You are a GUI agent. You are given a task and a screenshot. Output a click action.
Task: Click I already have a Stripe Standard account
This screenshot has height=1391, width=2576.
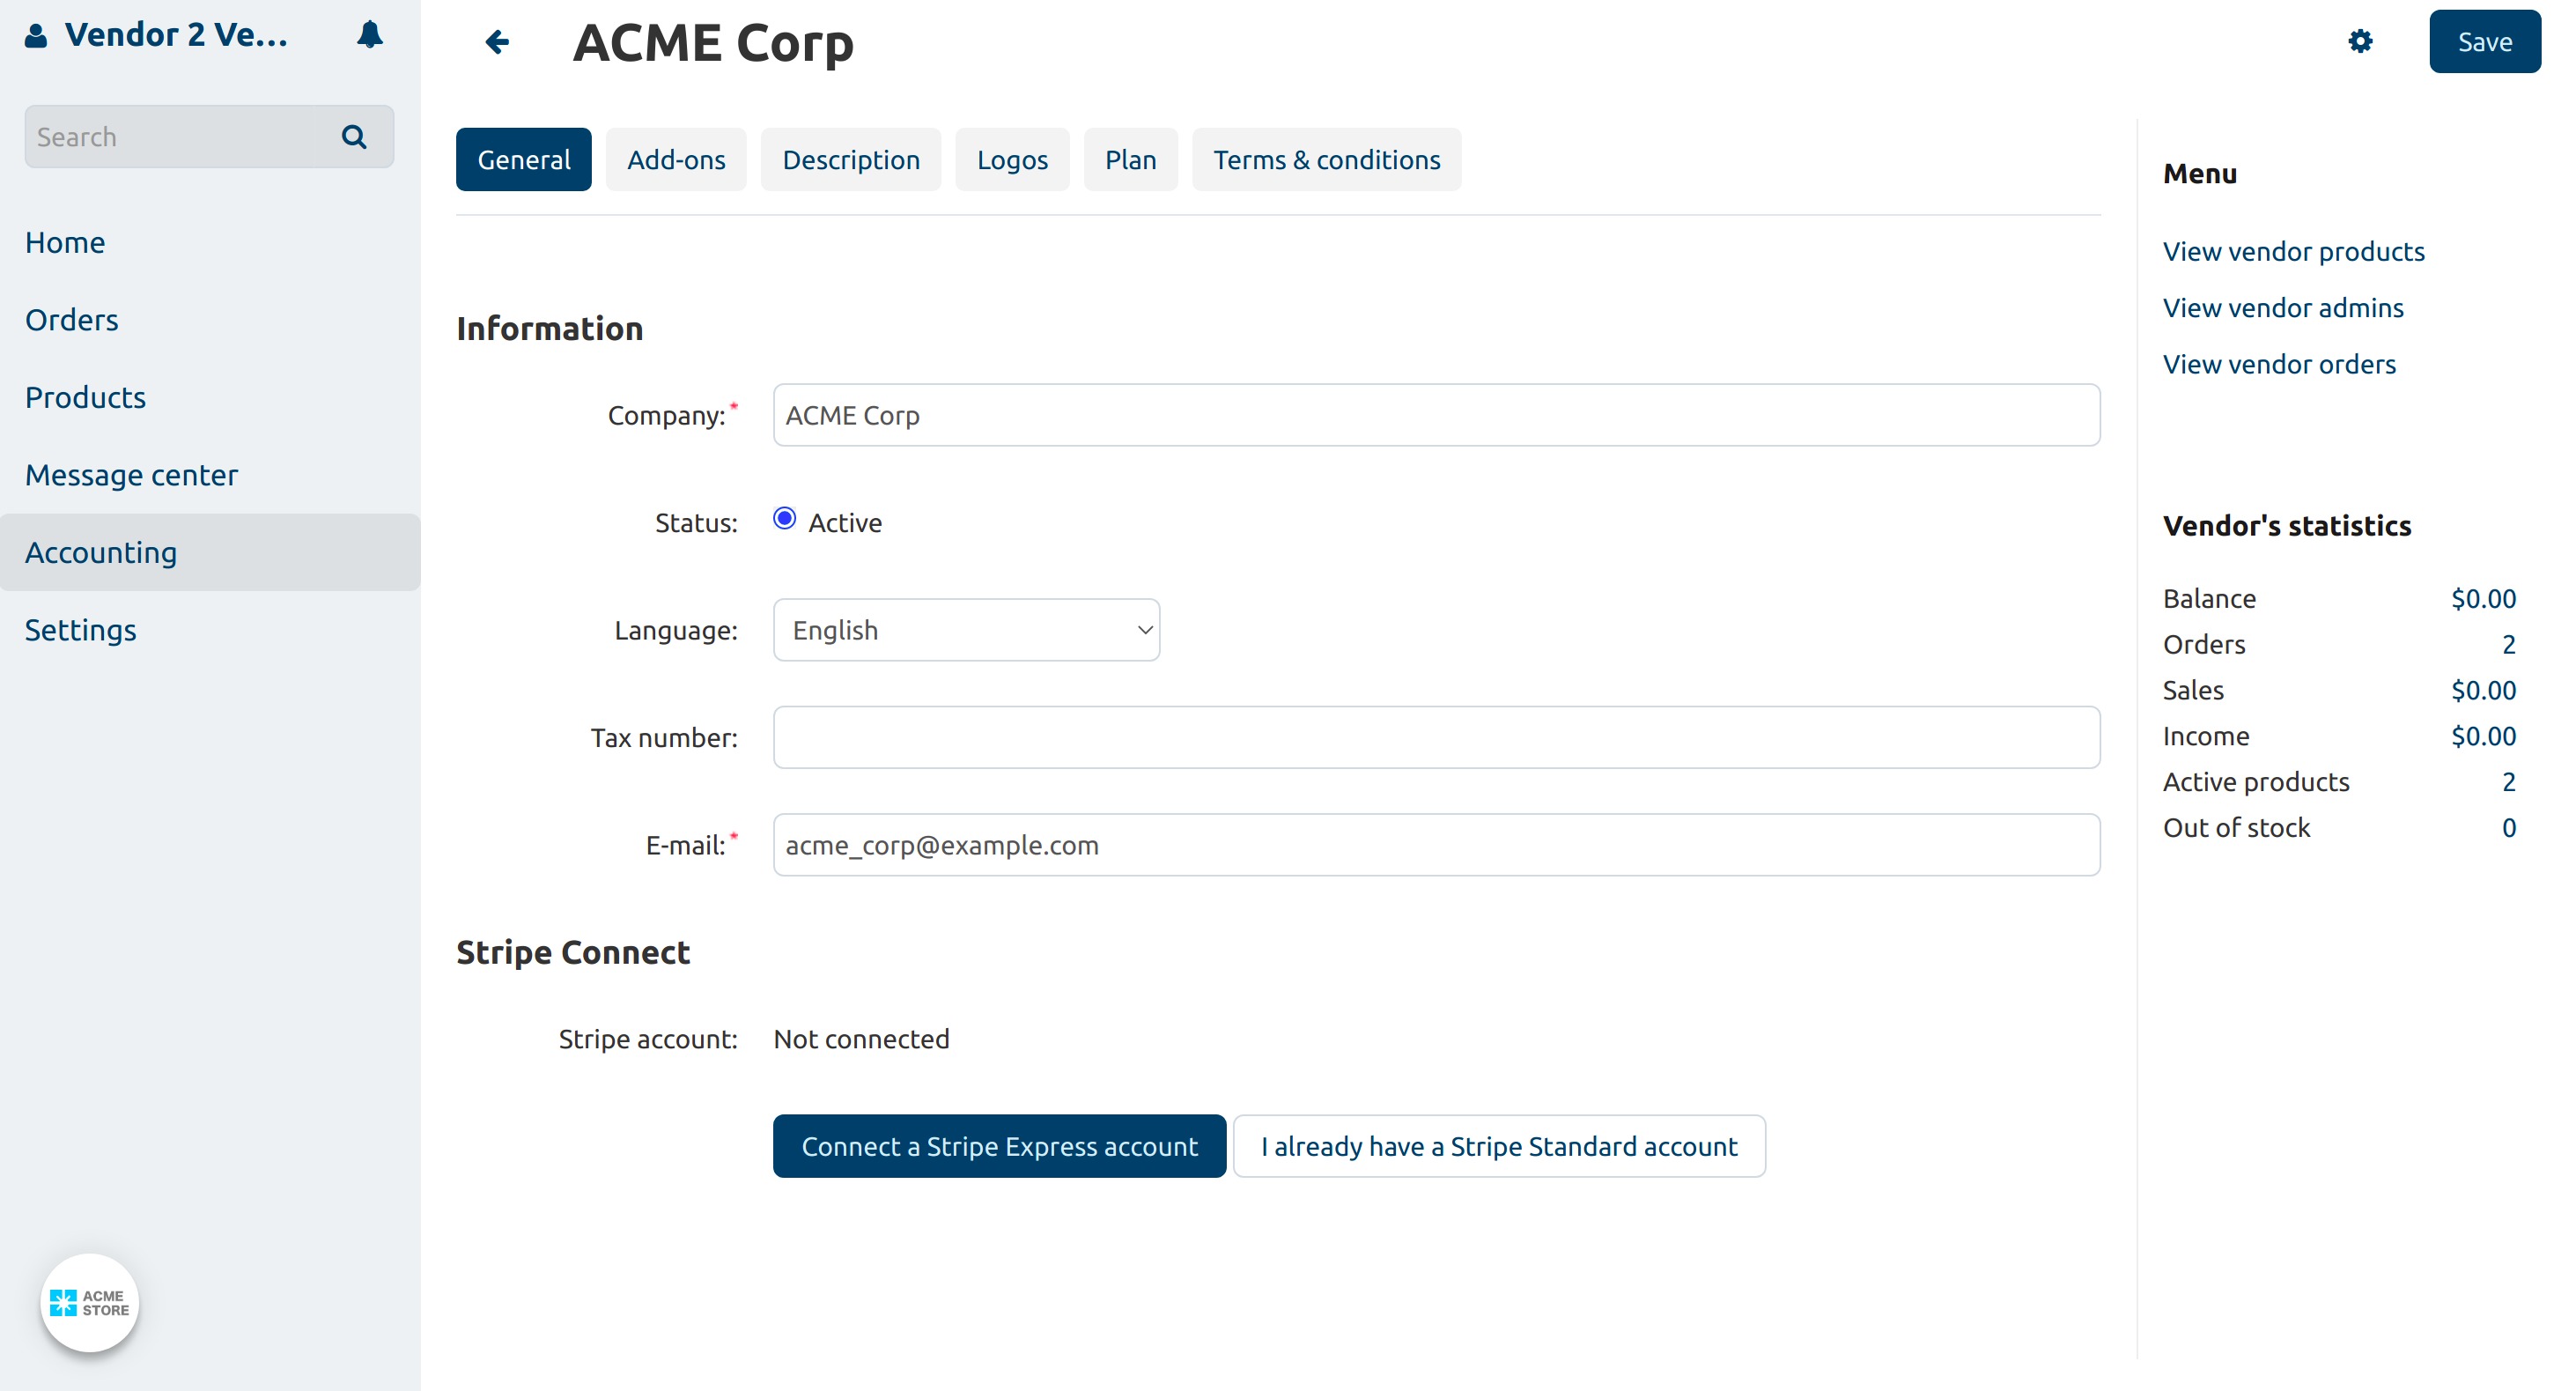point(1498,1146)
